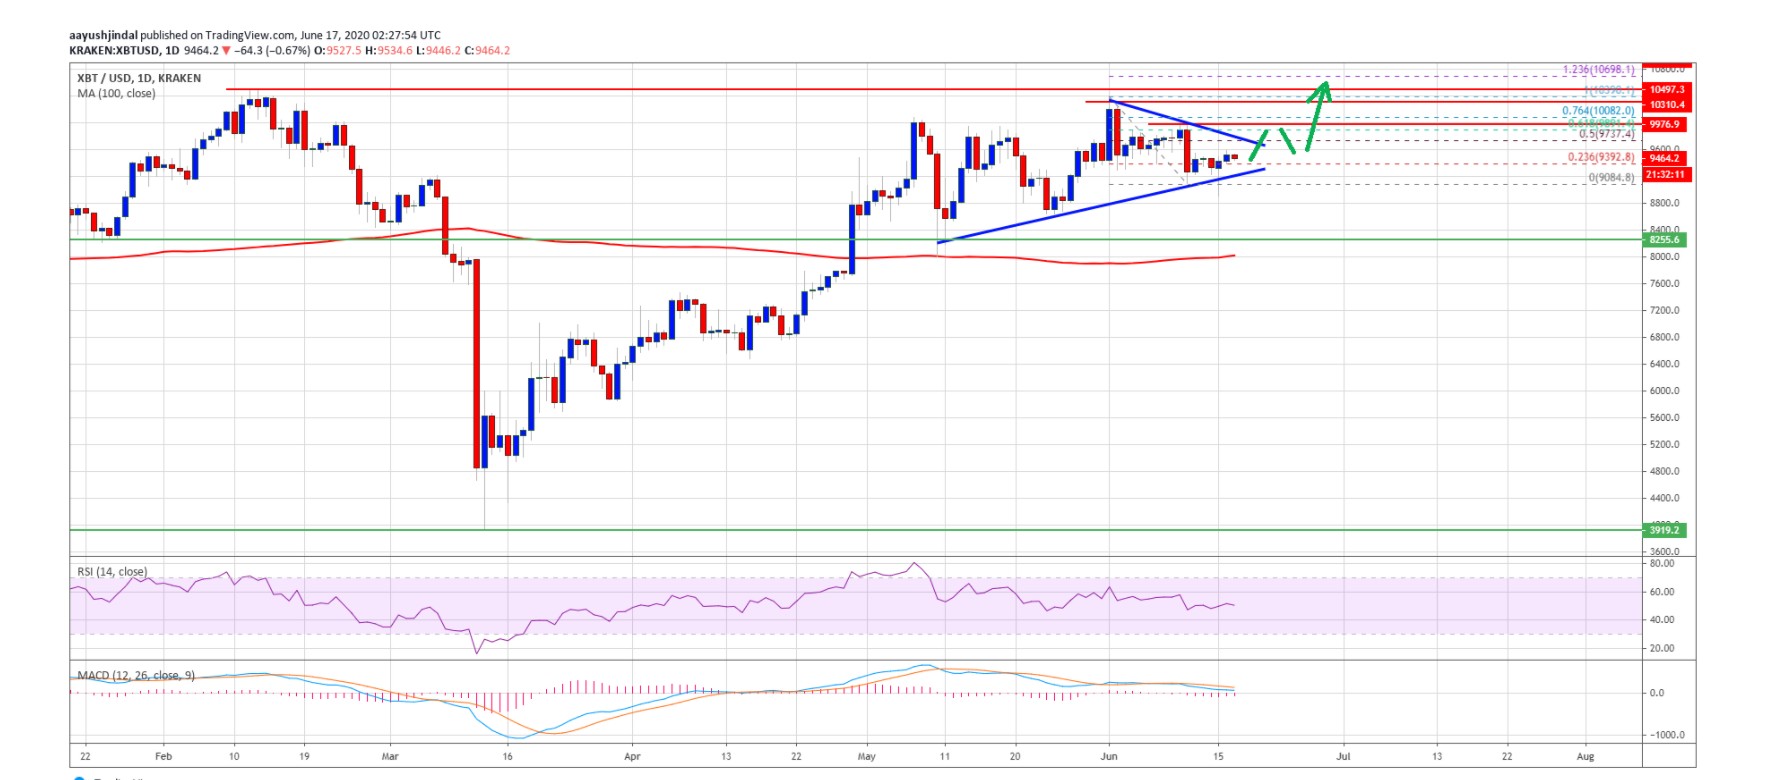Click the red 9976.9 price level tag

(x=1665, y=125)
